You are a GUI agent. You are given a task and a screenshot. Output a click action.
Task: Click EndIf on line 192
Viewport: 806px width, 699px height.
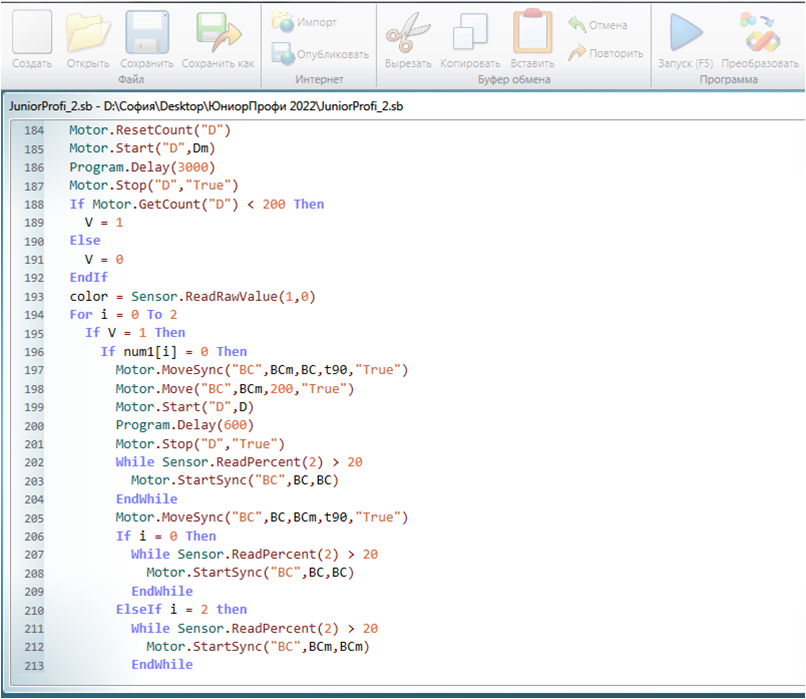pyautogui.click(x=89, y=278)
